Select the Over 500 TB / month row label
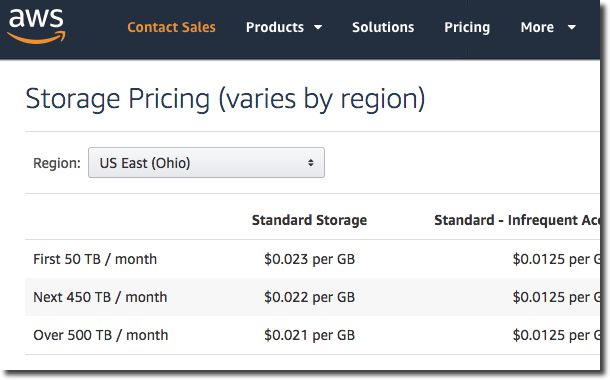610x380 pixels. point(100,335)
